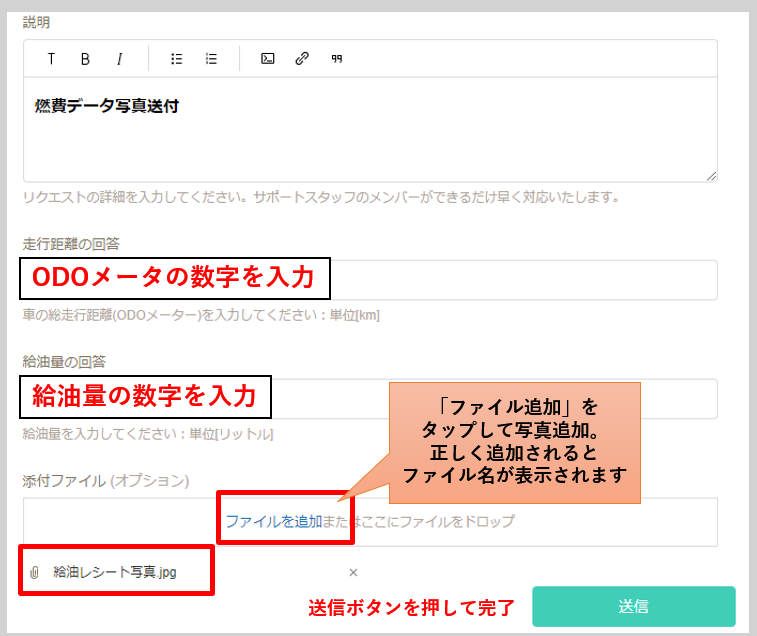Add a hyperlink with the link icon
The height and width of the screenshot is (636, 757).
coord(302,58)
